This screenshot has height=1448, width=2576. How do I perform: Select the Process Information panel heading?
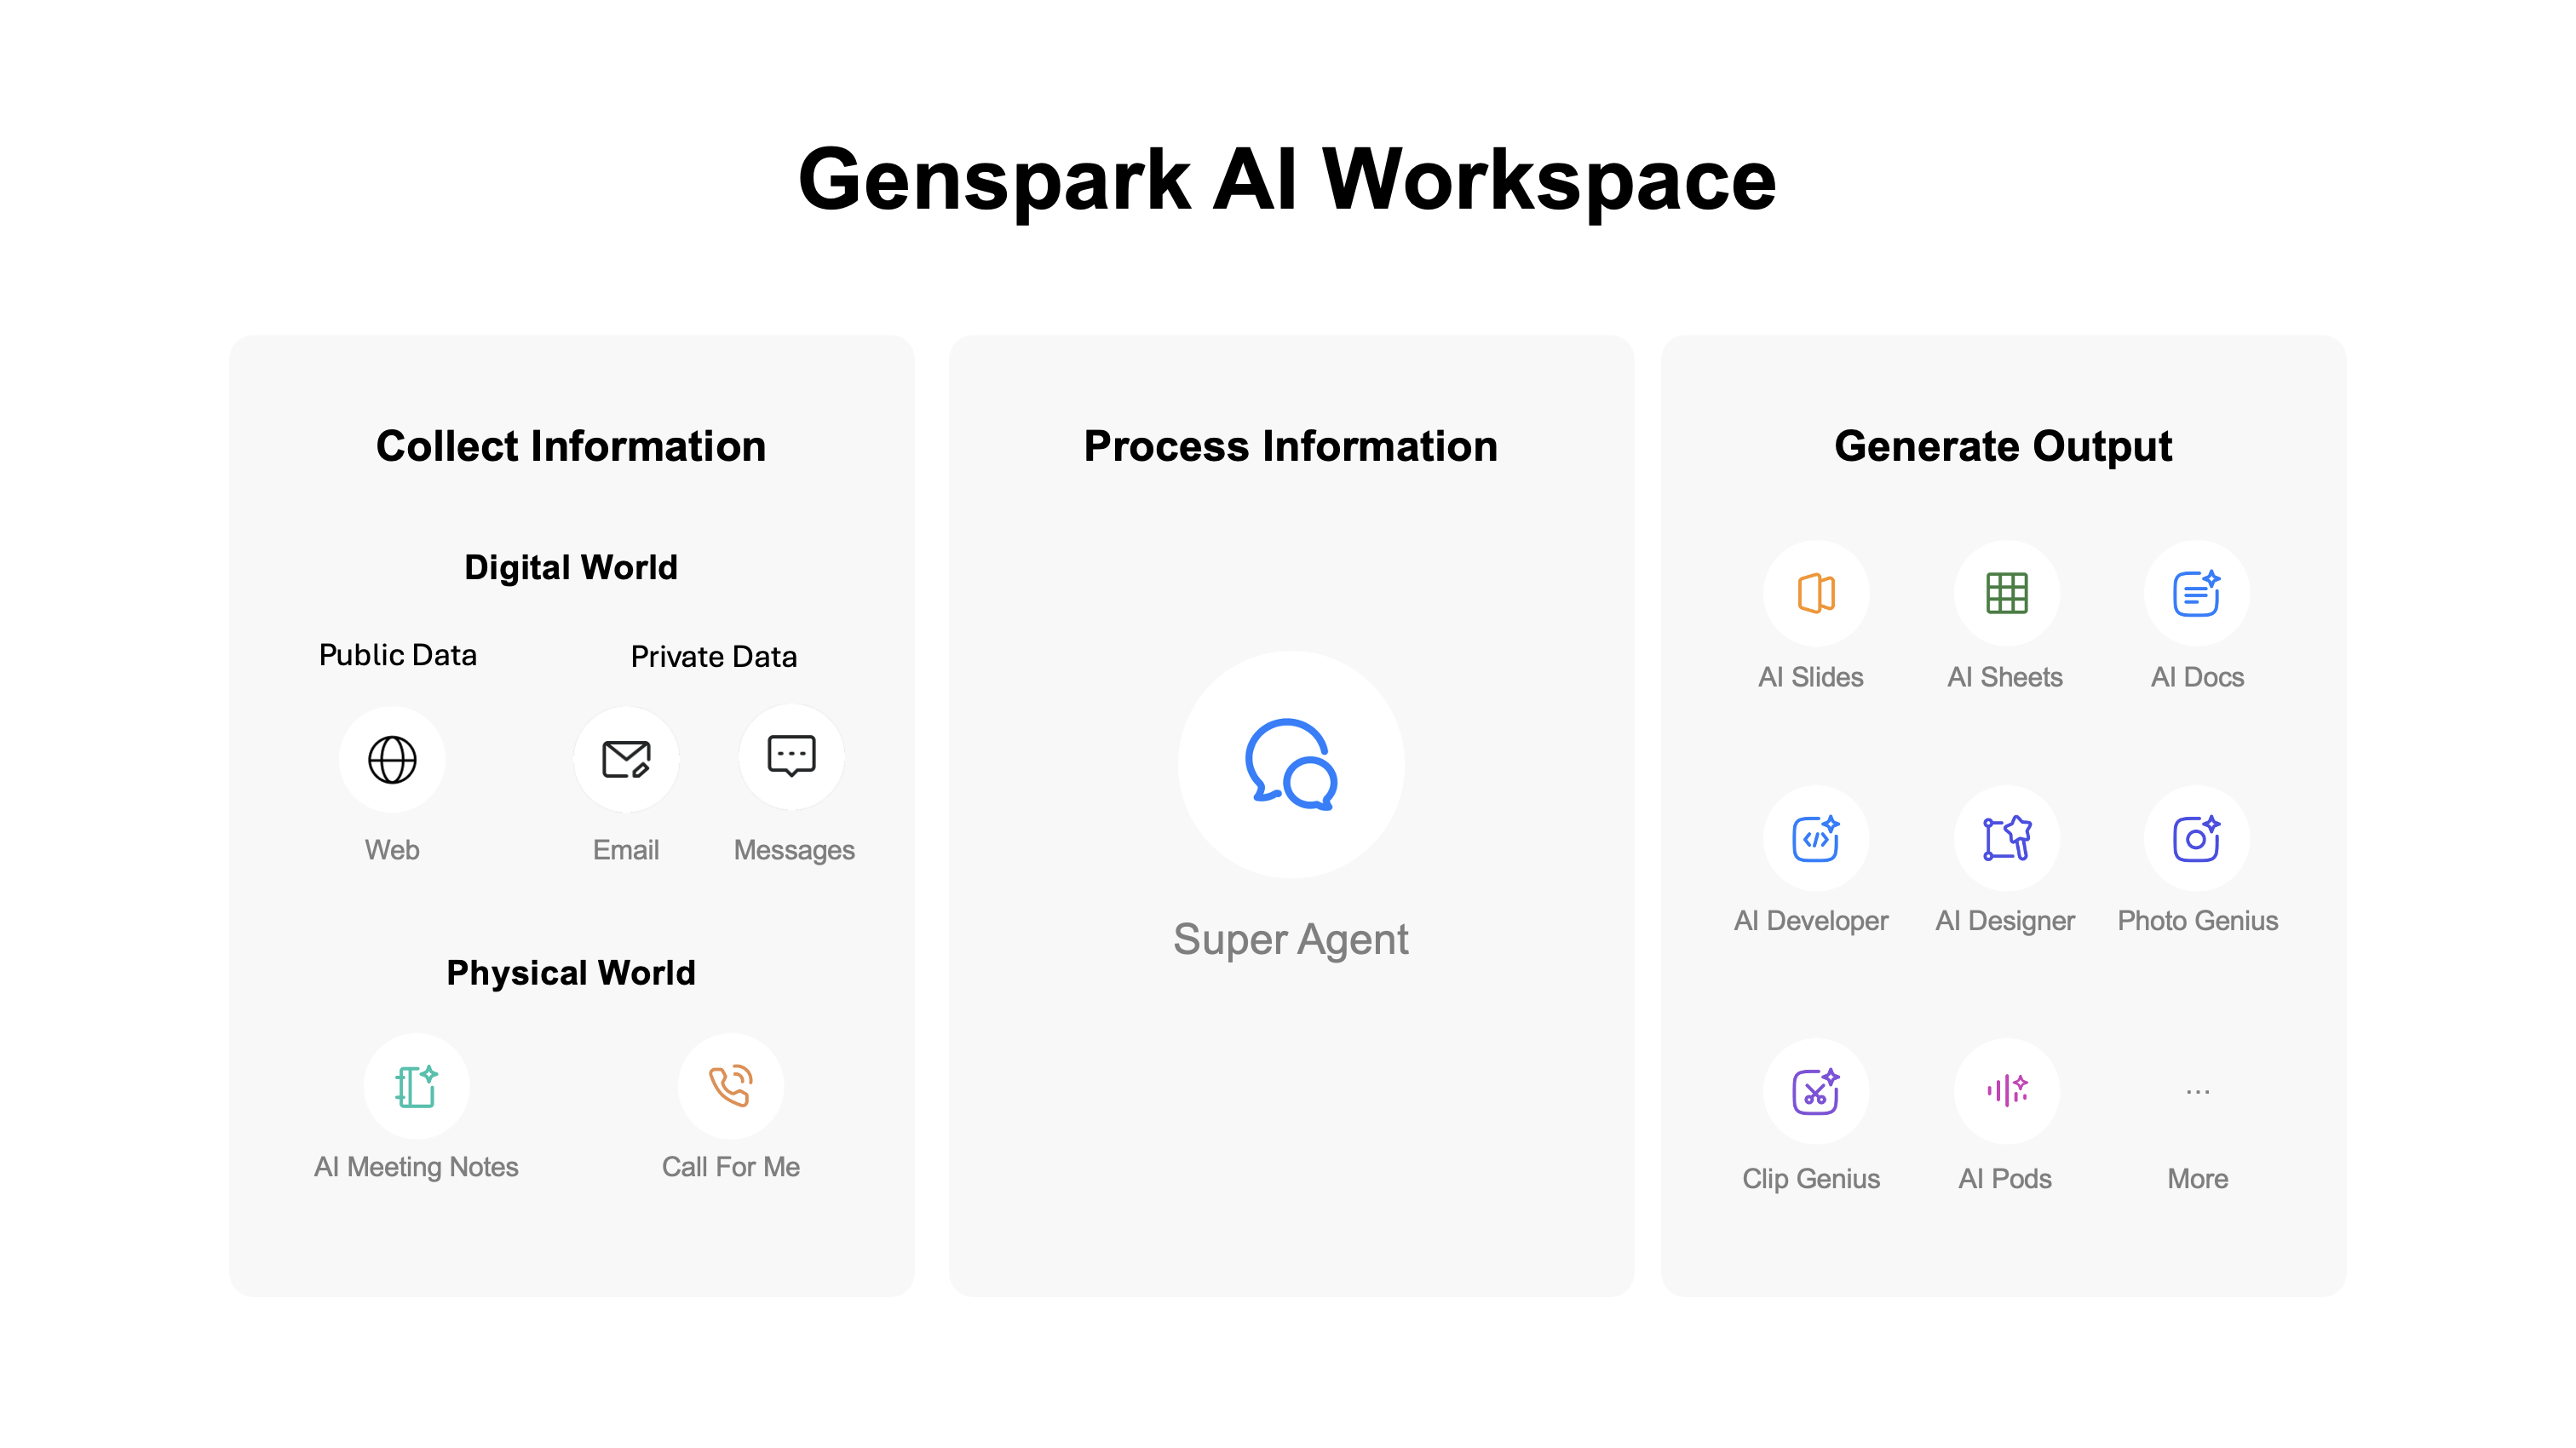pos(1290,446)
